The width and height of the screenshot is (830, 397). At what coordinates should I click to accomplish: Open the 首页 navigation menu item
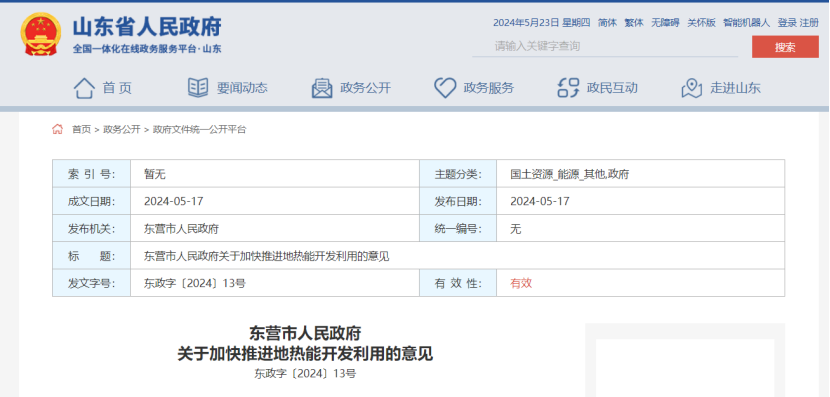(117, 88)
